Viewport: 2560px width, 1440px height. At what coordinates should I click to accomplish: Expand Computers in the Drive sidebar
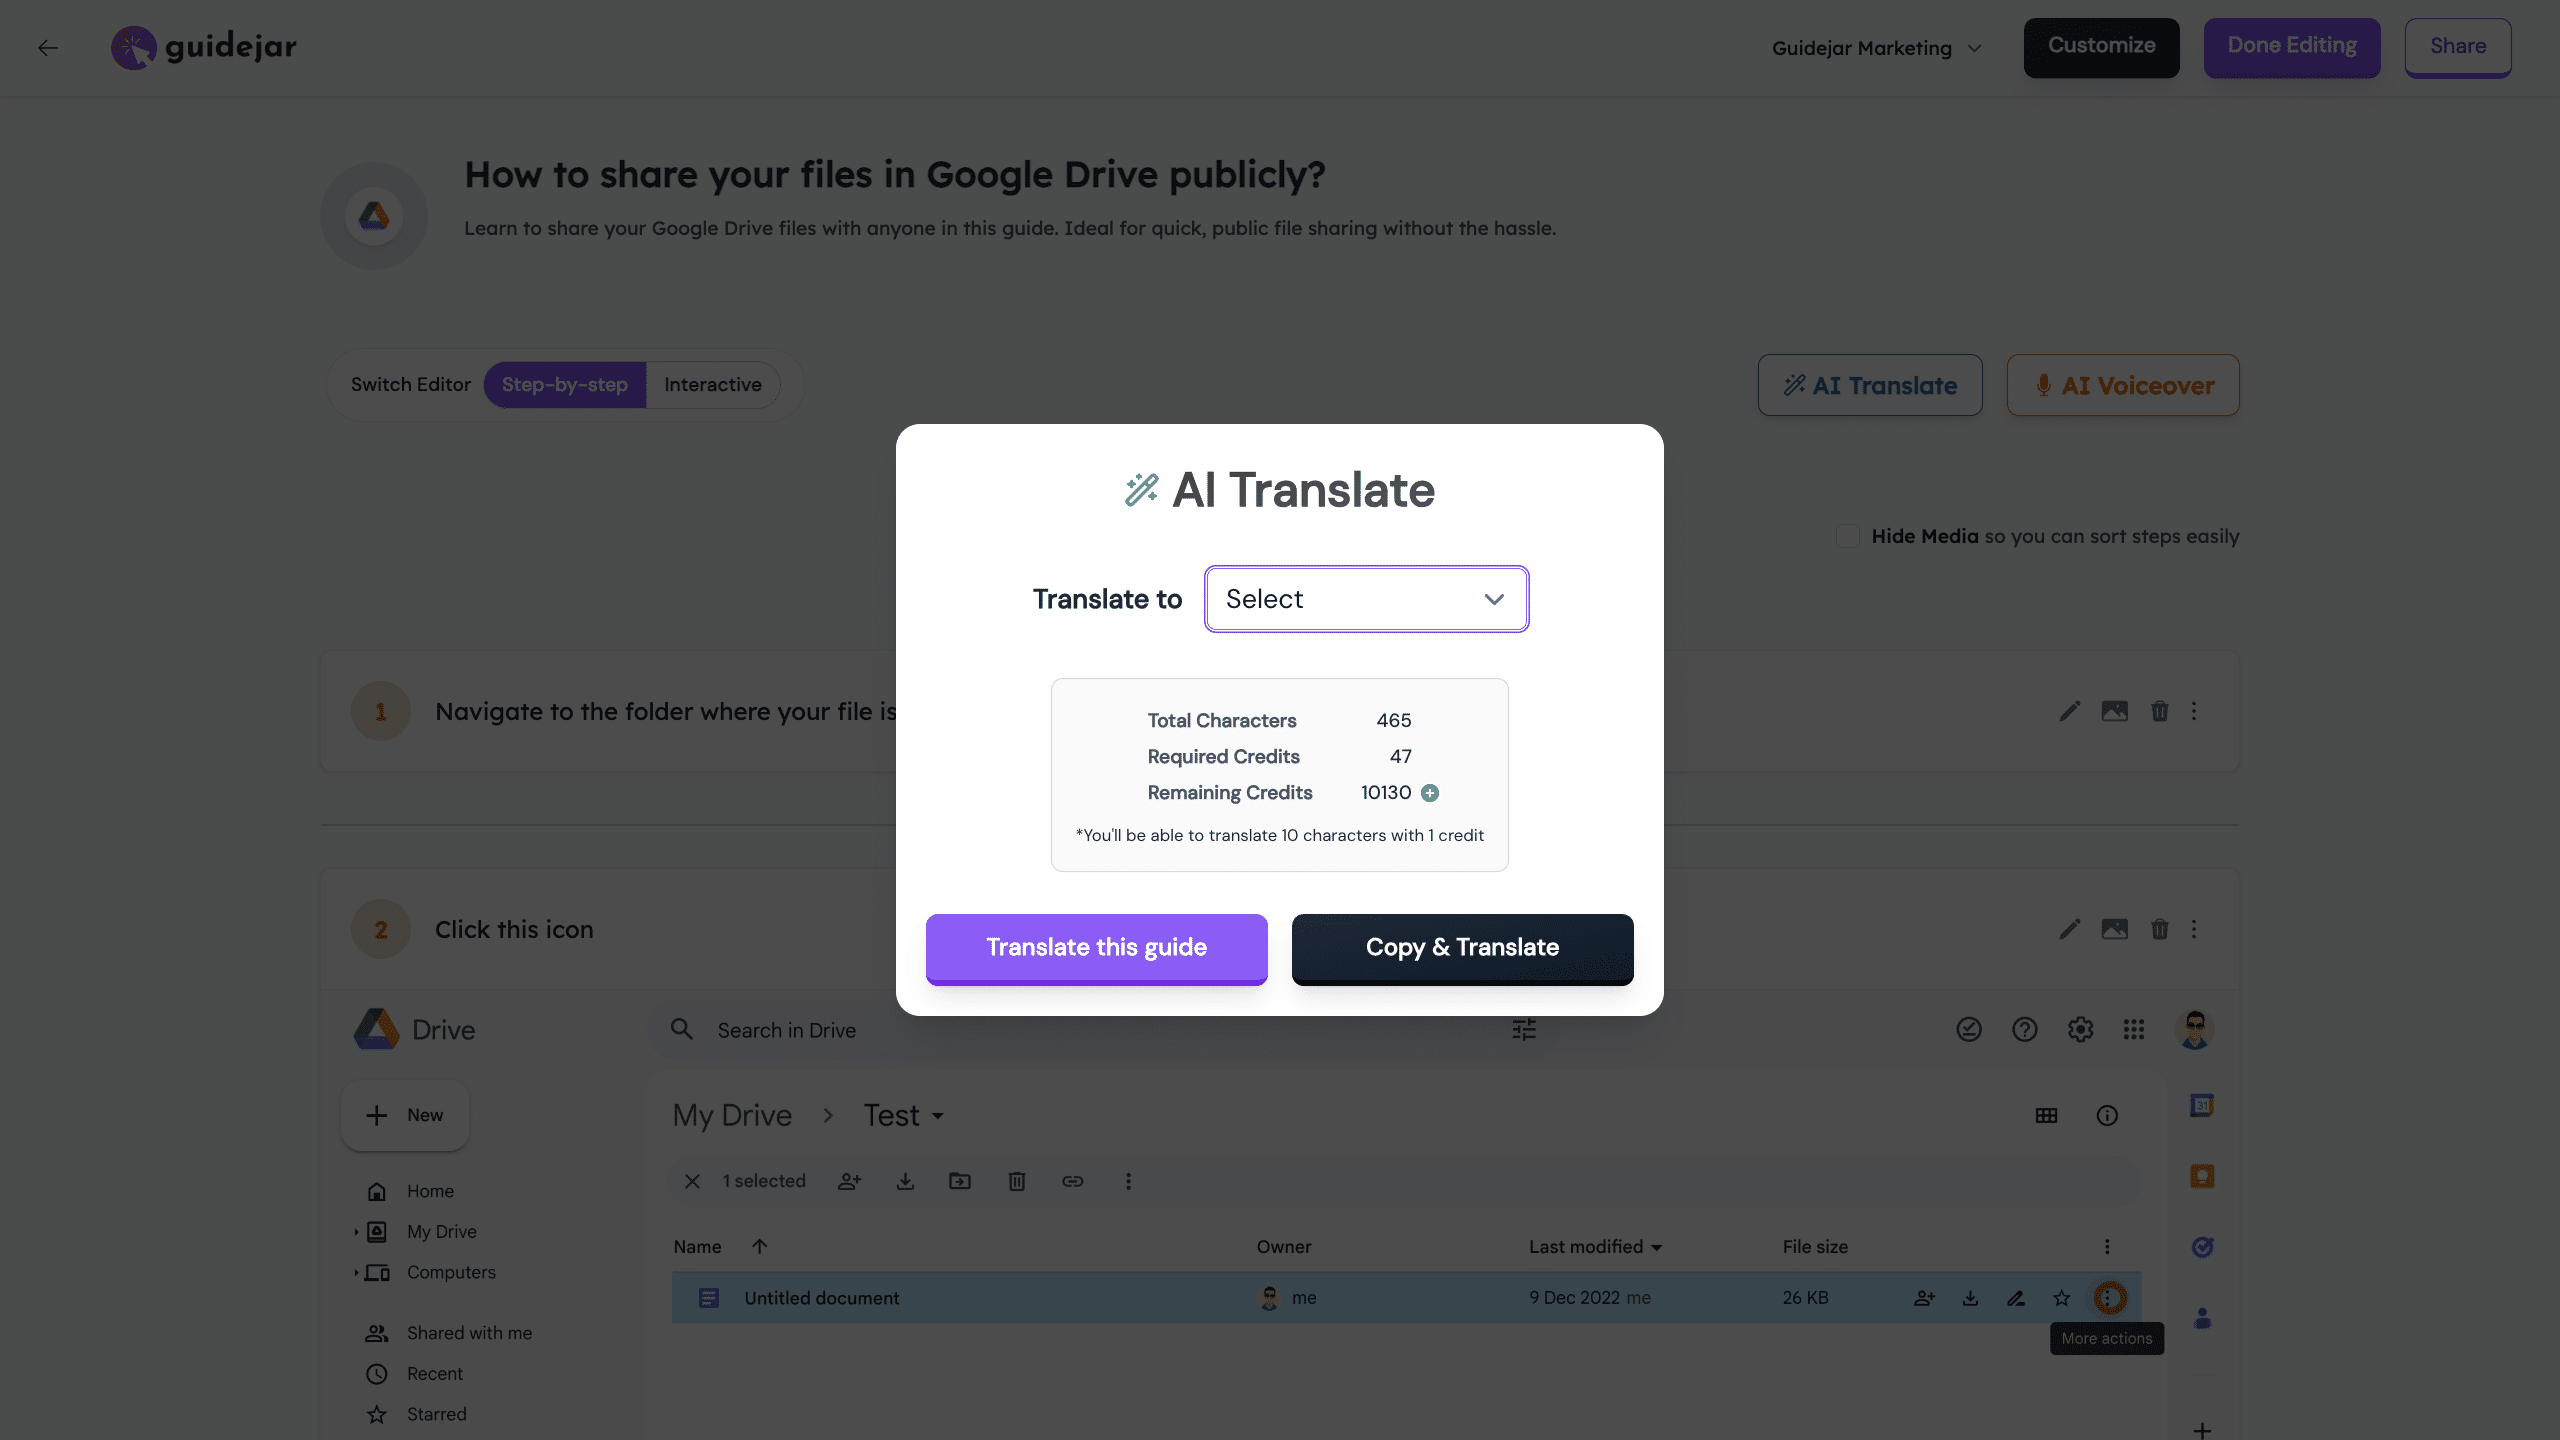pyautogui.click(x=358, y=1272)
